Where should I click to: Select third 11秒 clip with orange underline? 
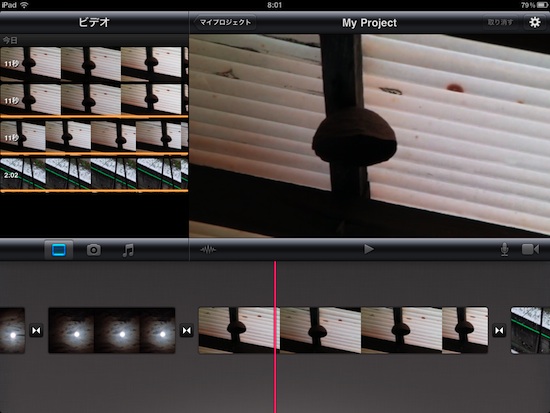point(94,138)
